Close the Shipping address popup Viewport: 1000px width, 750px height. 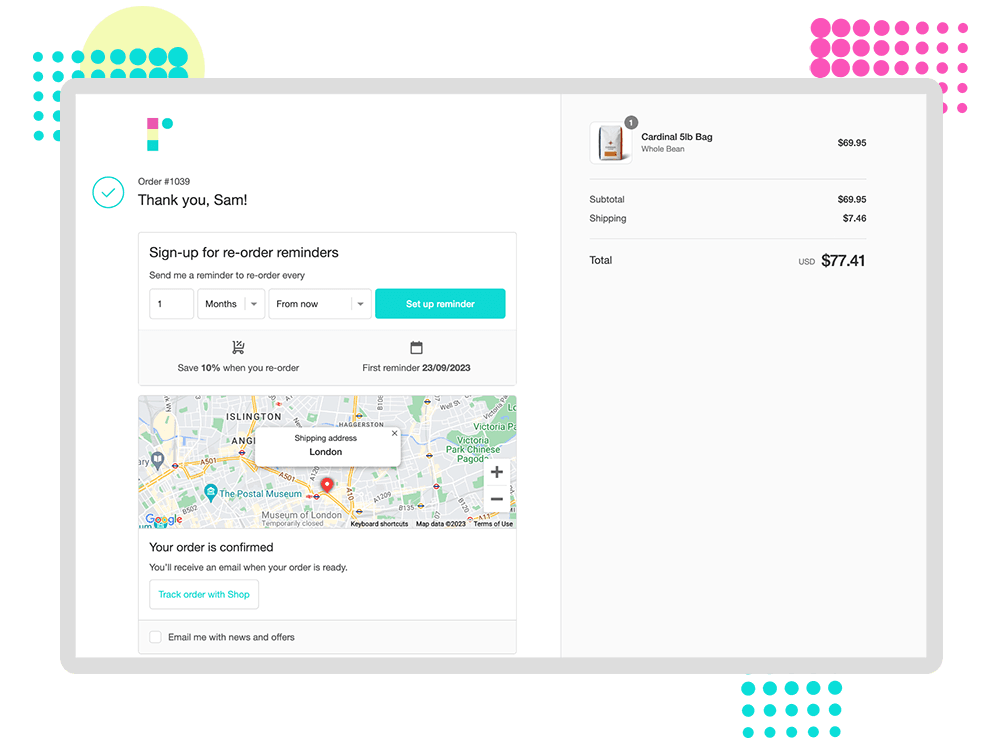(394, 433)
